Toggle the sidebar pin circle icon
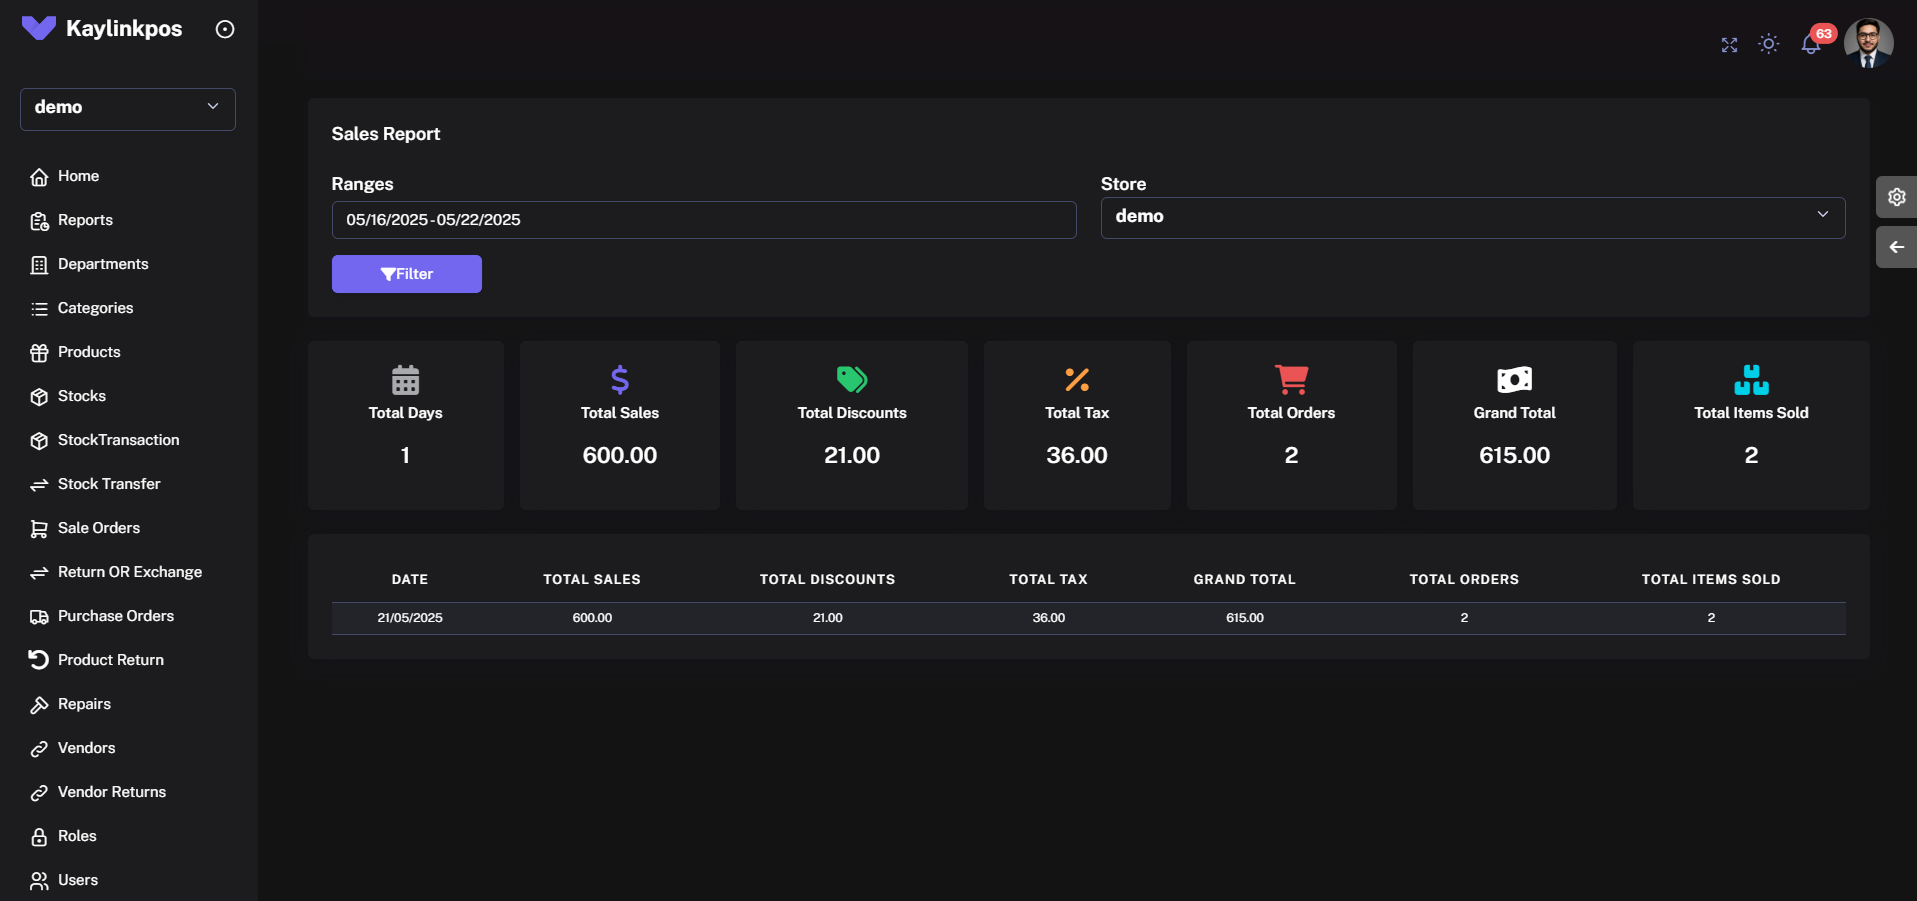1917x901 pixels. pos(225,29)
